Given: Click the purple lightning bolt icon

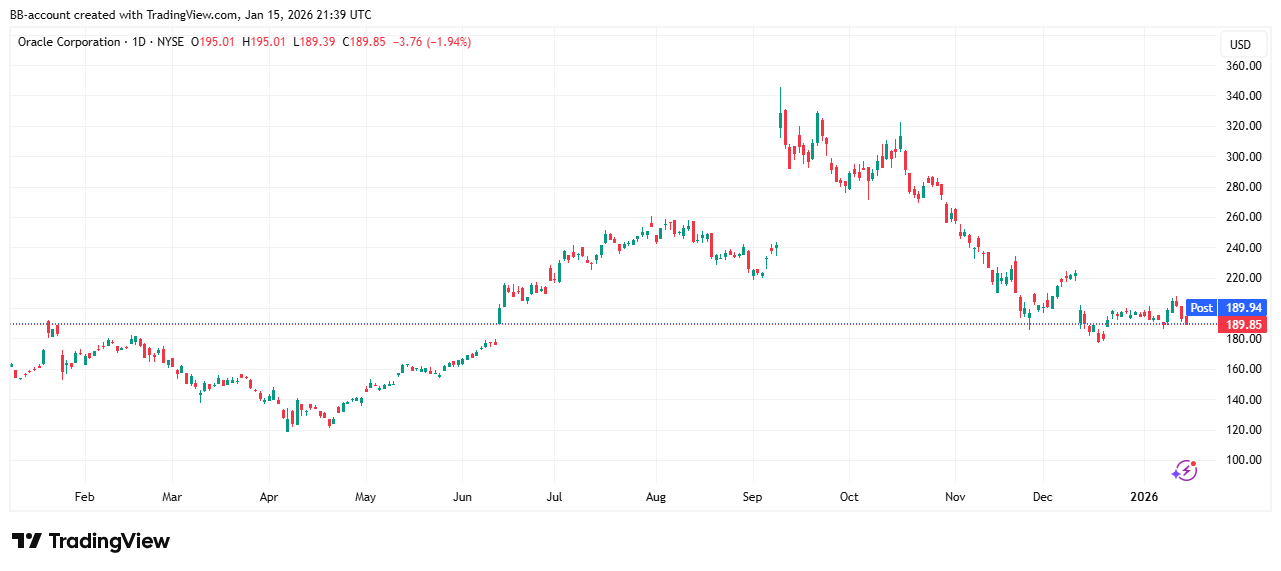Looking at the screenshot, I should click(x=1184, y=470).
